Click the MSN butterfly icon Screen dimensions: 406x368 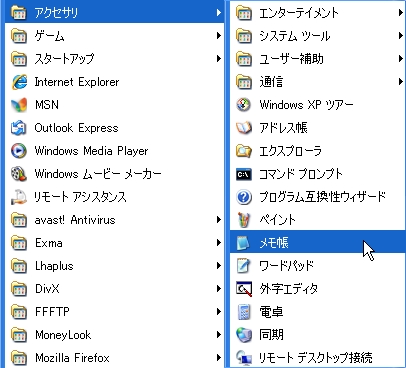[x=19, y=105]
